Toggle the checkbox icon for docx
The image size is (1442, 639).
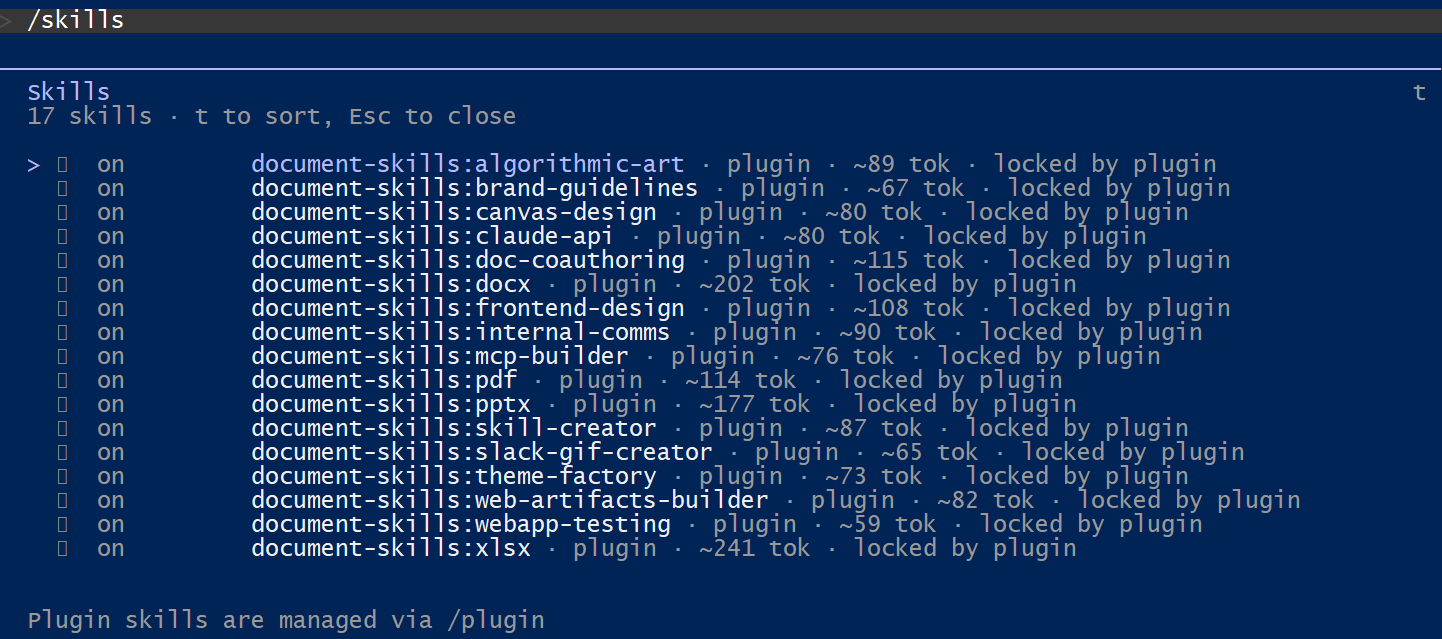tap(62, 284)
